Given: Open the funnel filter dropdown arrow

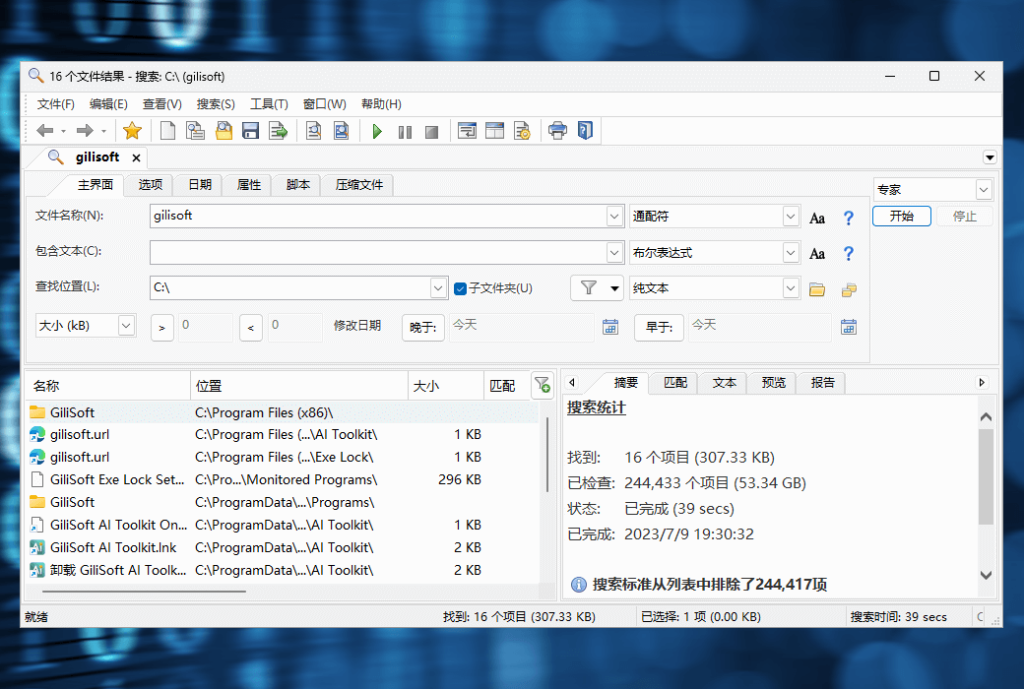Looking at the screenshot, I should coord(615,288).
